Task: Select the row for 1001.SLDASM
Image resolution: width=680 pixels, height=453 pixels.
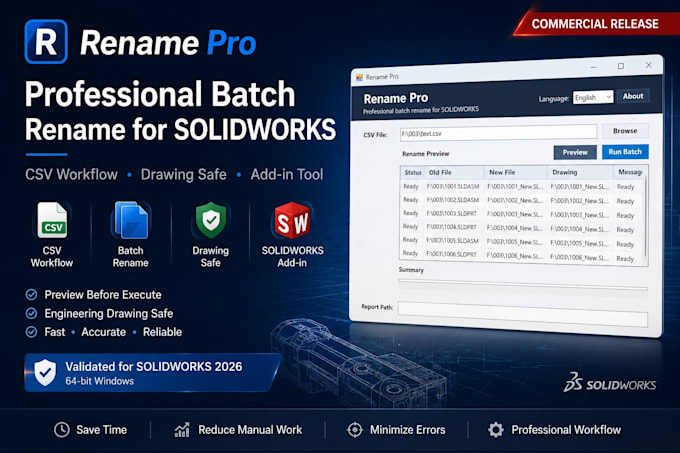Action: point(522,187)
